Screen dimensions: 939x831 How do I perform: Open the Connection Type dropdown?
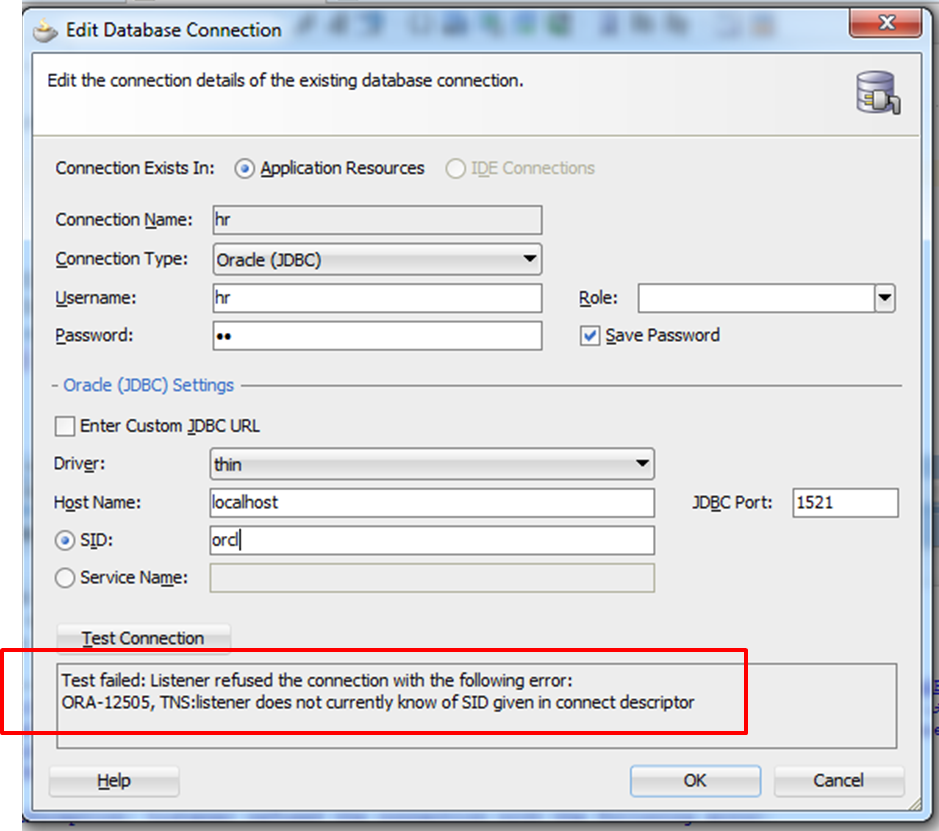(x=378, y=260)
